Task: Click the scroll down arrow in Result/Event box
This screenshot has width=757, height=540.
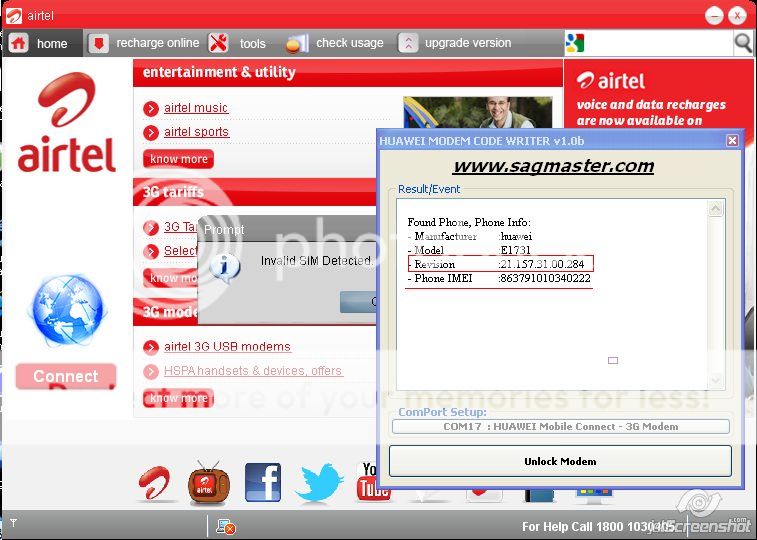Action: click(715, 381)
